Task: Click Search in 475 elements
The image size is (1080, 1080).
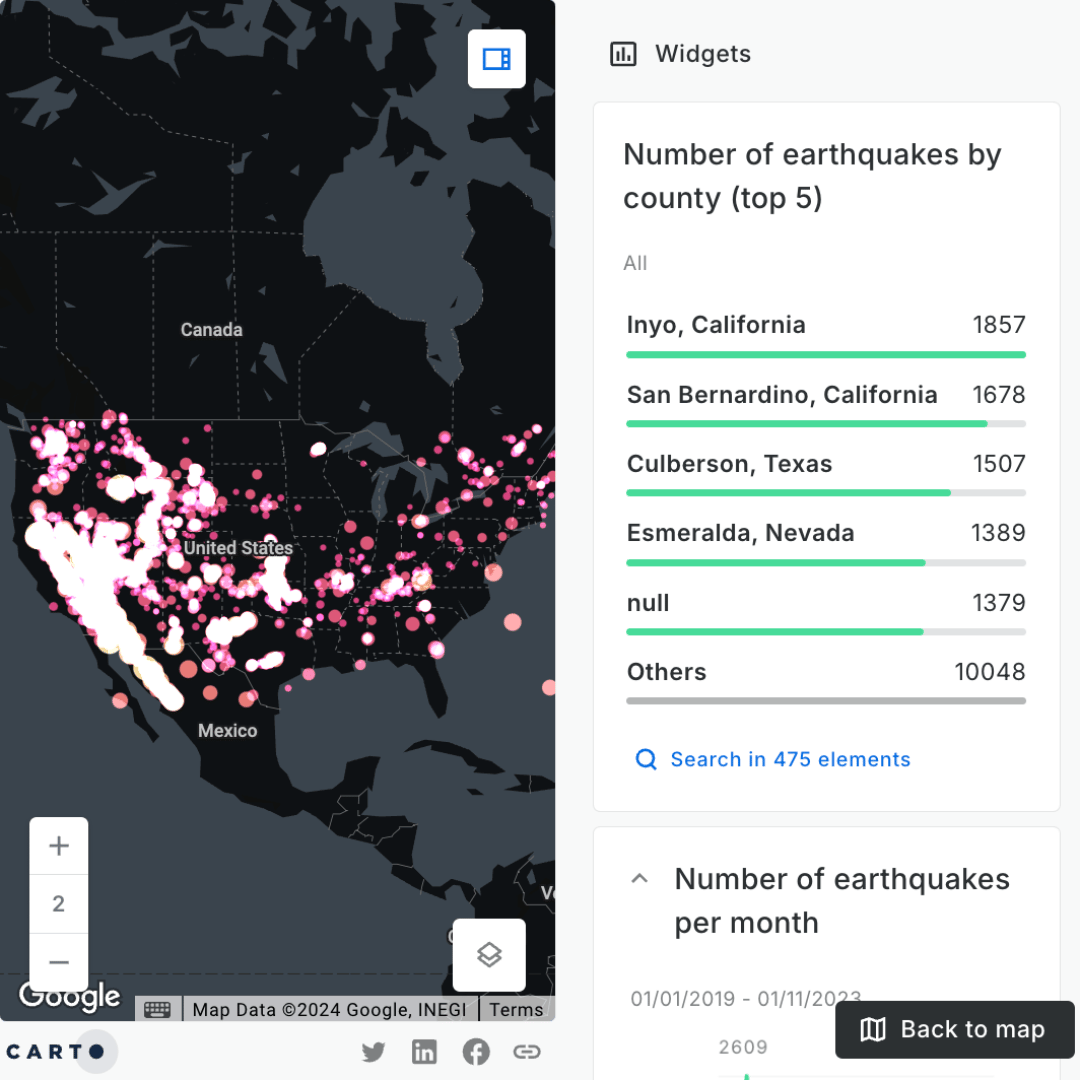Action: 790,759
